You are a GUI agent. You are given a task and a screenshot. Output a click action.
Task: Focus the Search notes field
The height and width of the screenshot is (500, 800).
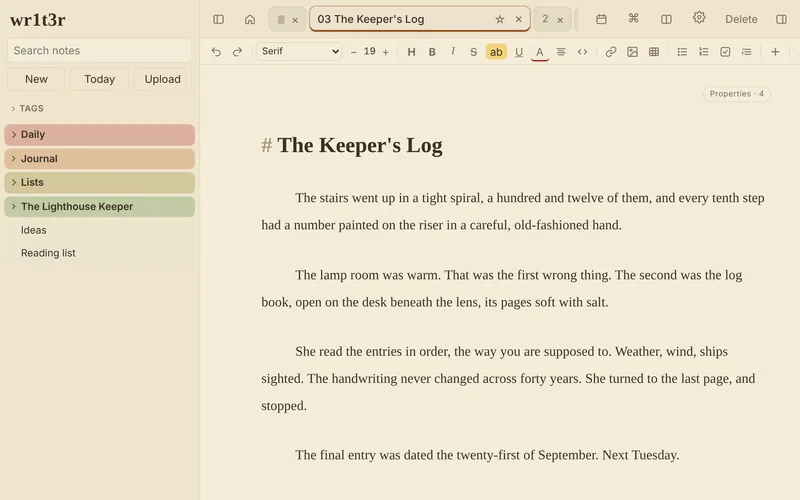tap(99, 51)
